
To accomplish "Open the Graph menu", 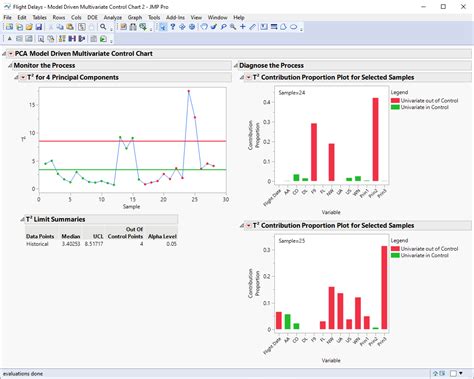I will (135, 17).
